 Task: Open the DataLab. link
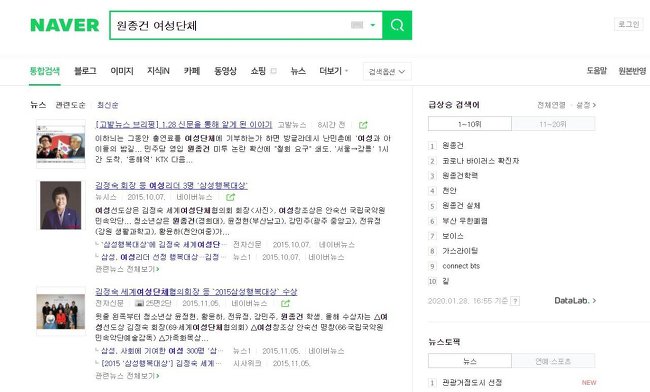[575, 300]
